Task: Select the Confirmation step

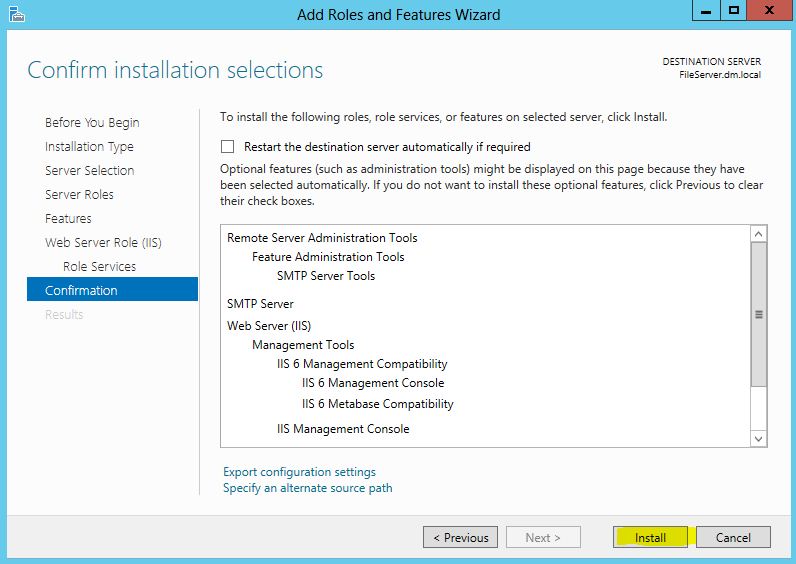Action: [x=81, y=290]
